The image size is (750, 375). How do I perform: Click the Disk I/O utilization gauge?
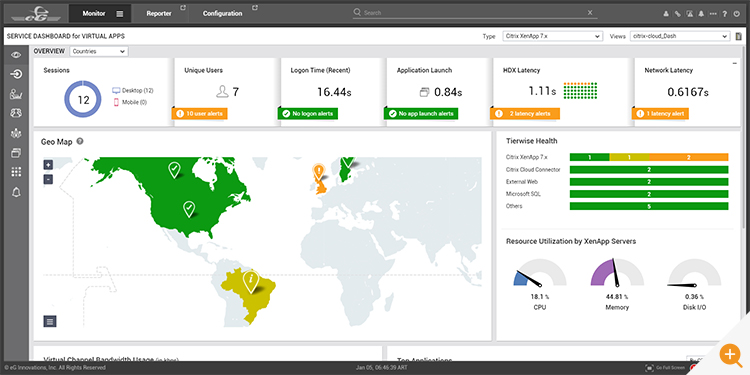[x=695, y=274]
